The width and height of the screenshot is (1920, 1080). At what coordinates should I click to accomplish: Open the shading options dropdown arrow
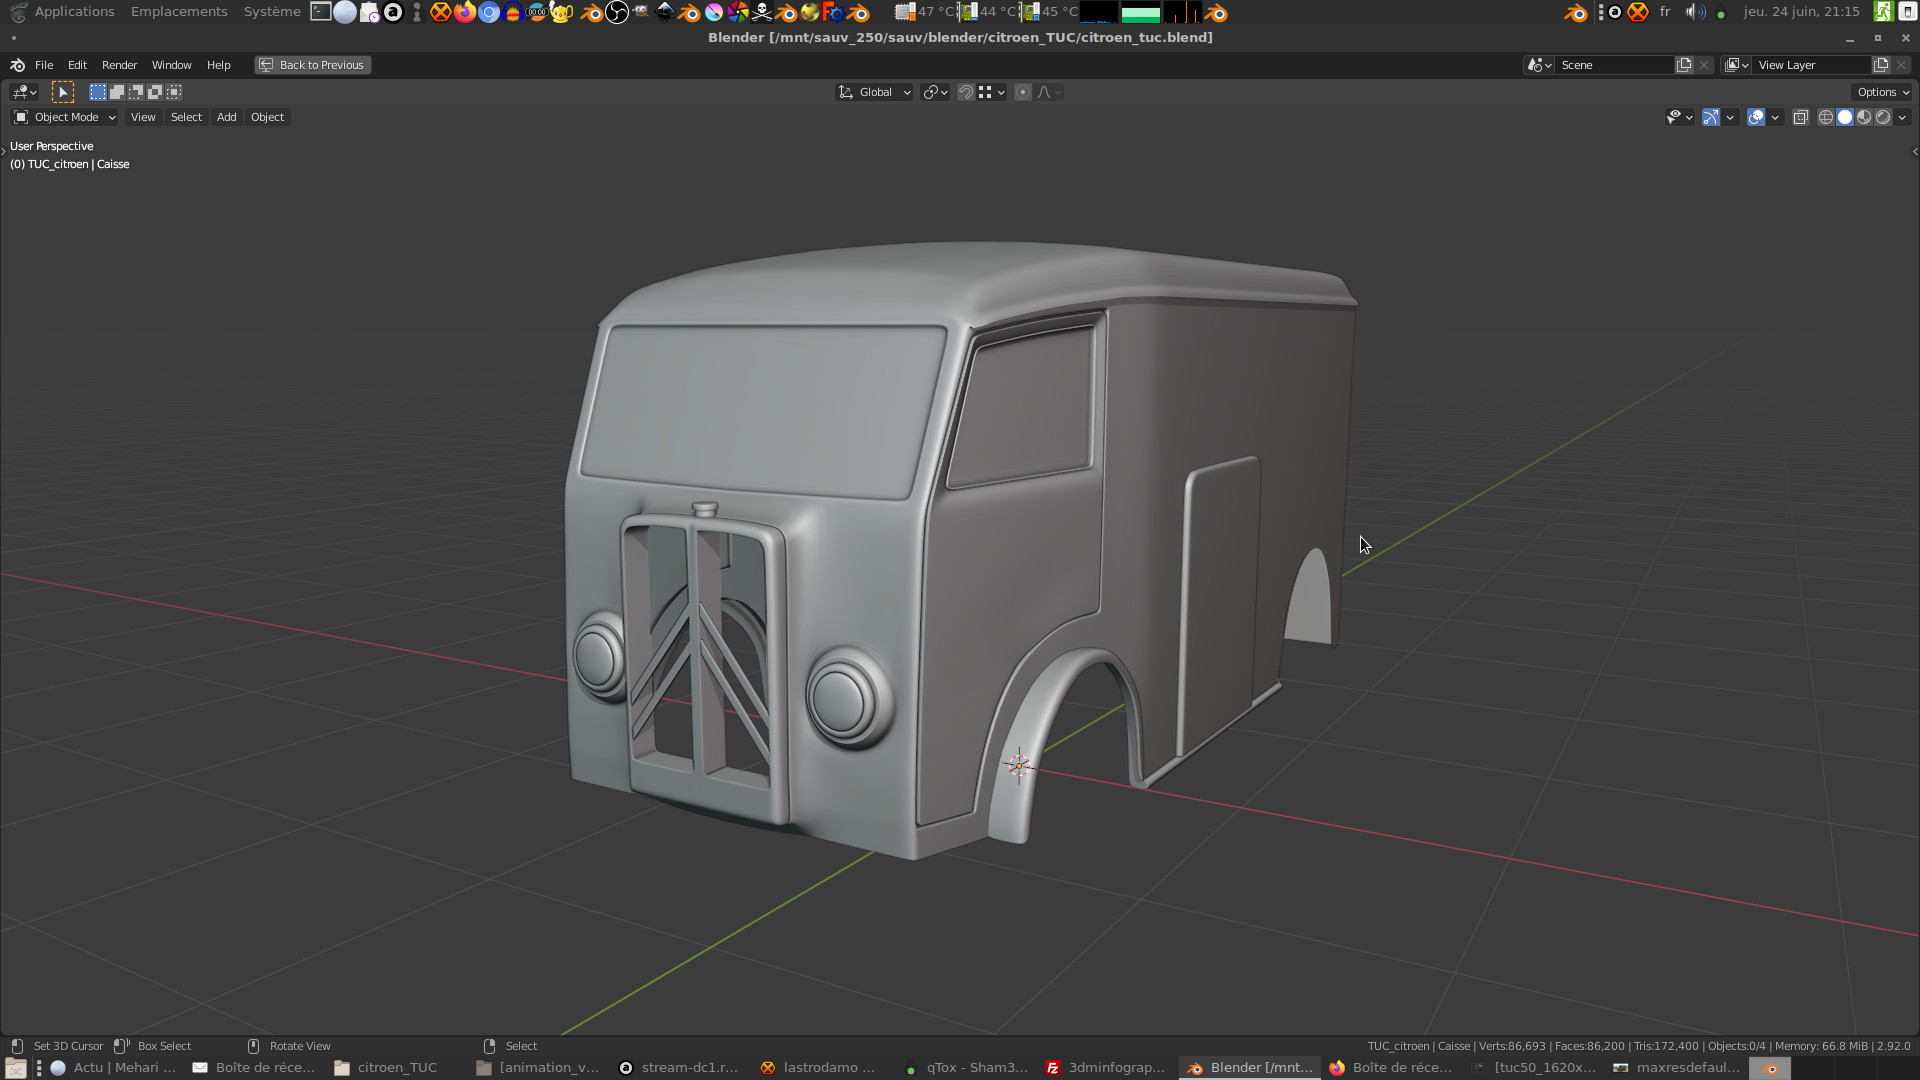1902,117
